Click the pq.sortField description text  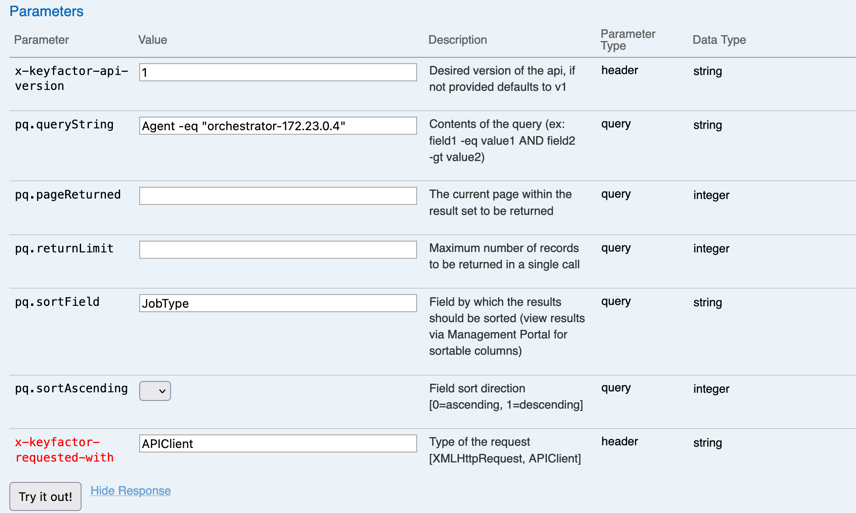[x=507, y=326]
